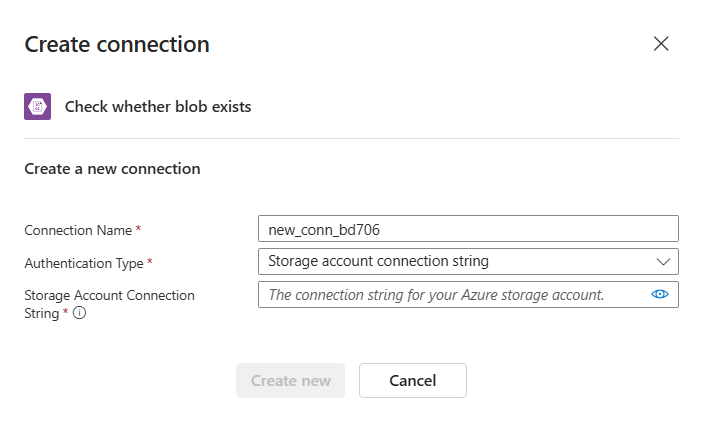Toggle connection string visibility with eye icon
703x437 pixels.
pyautogui.click(x=660, y=294)
